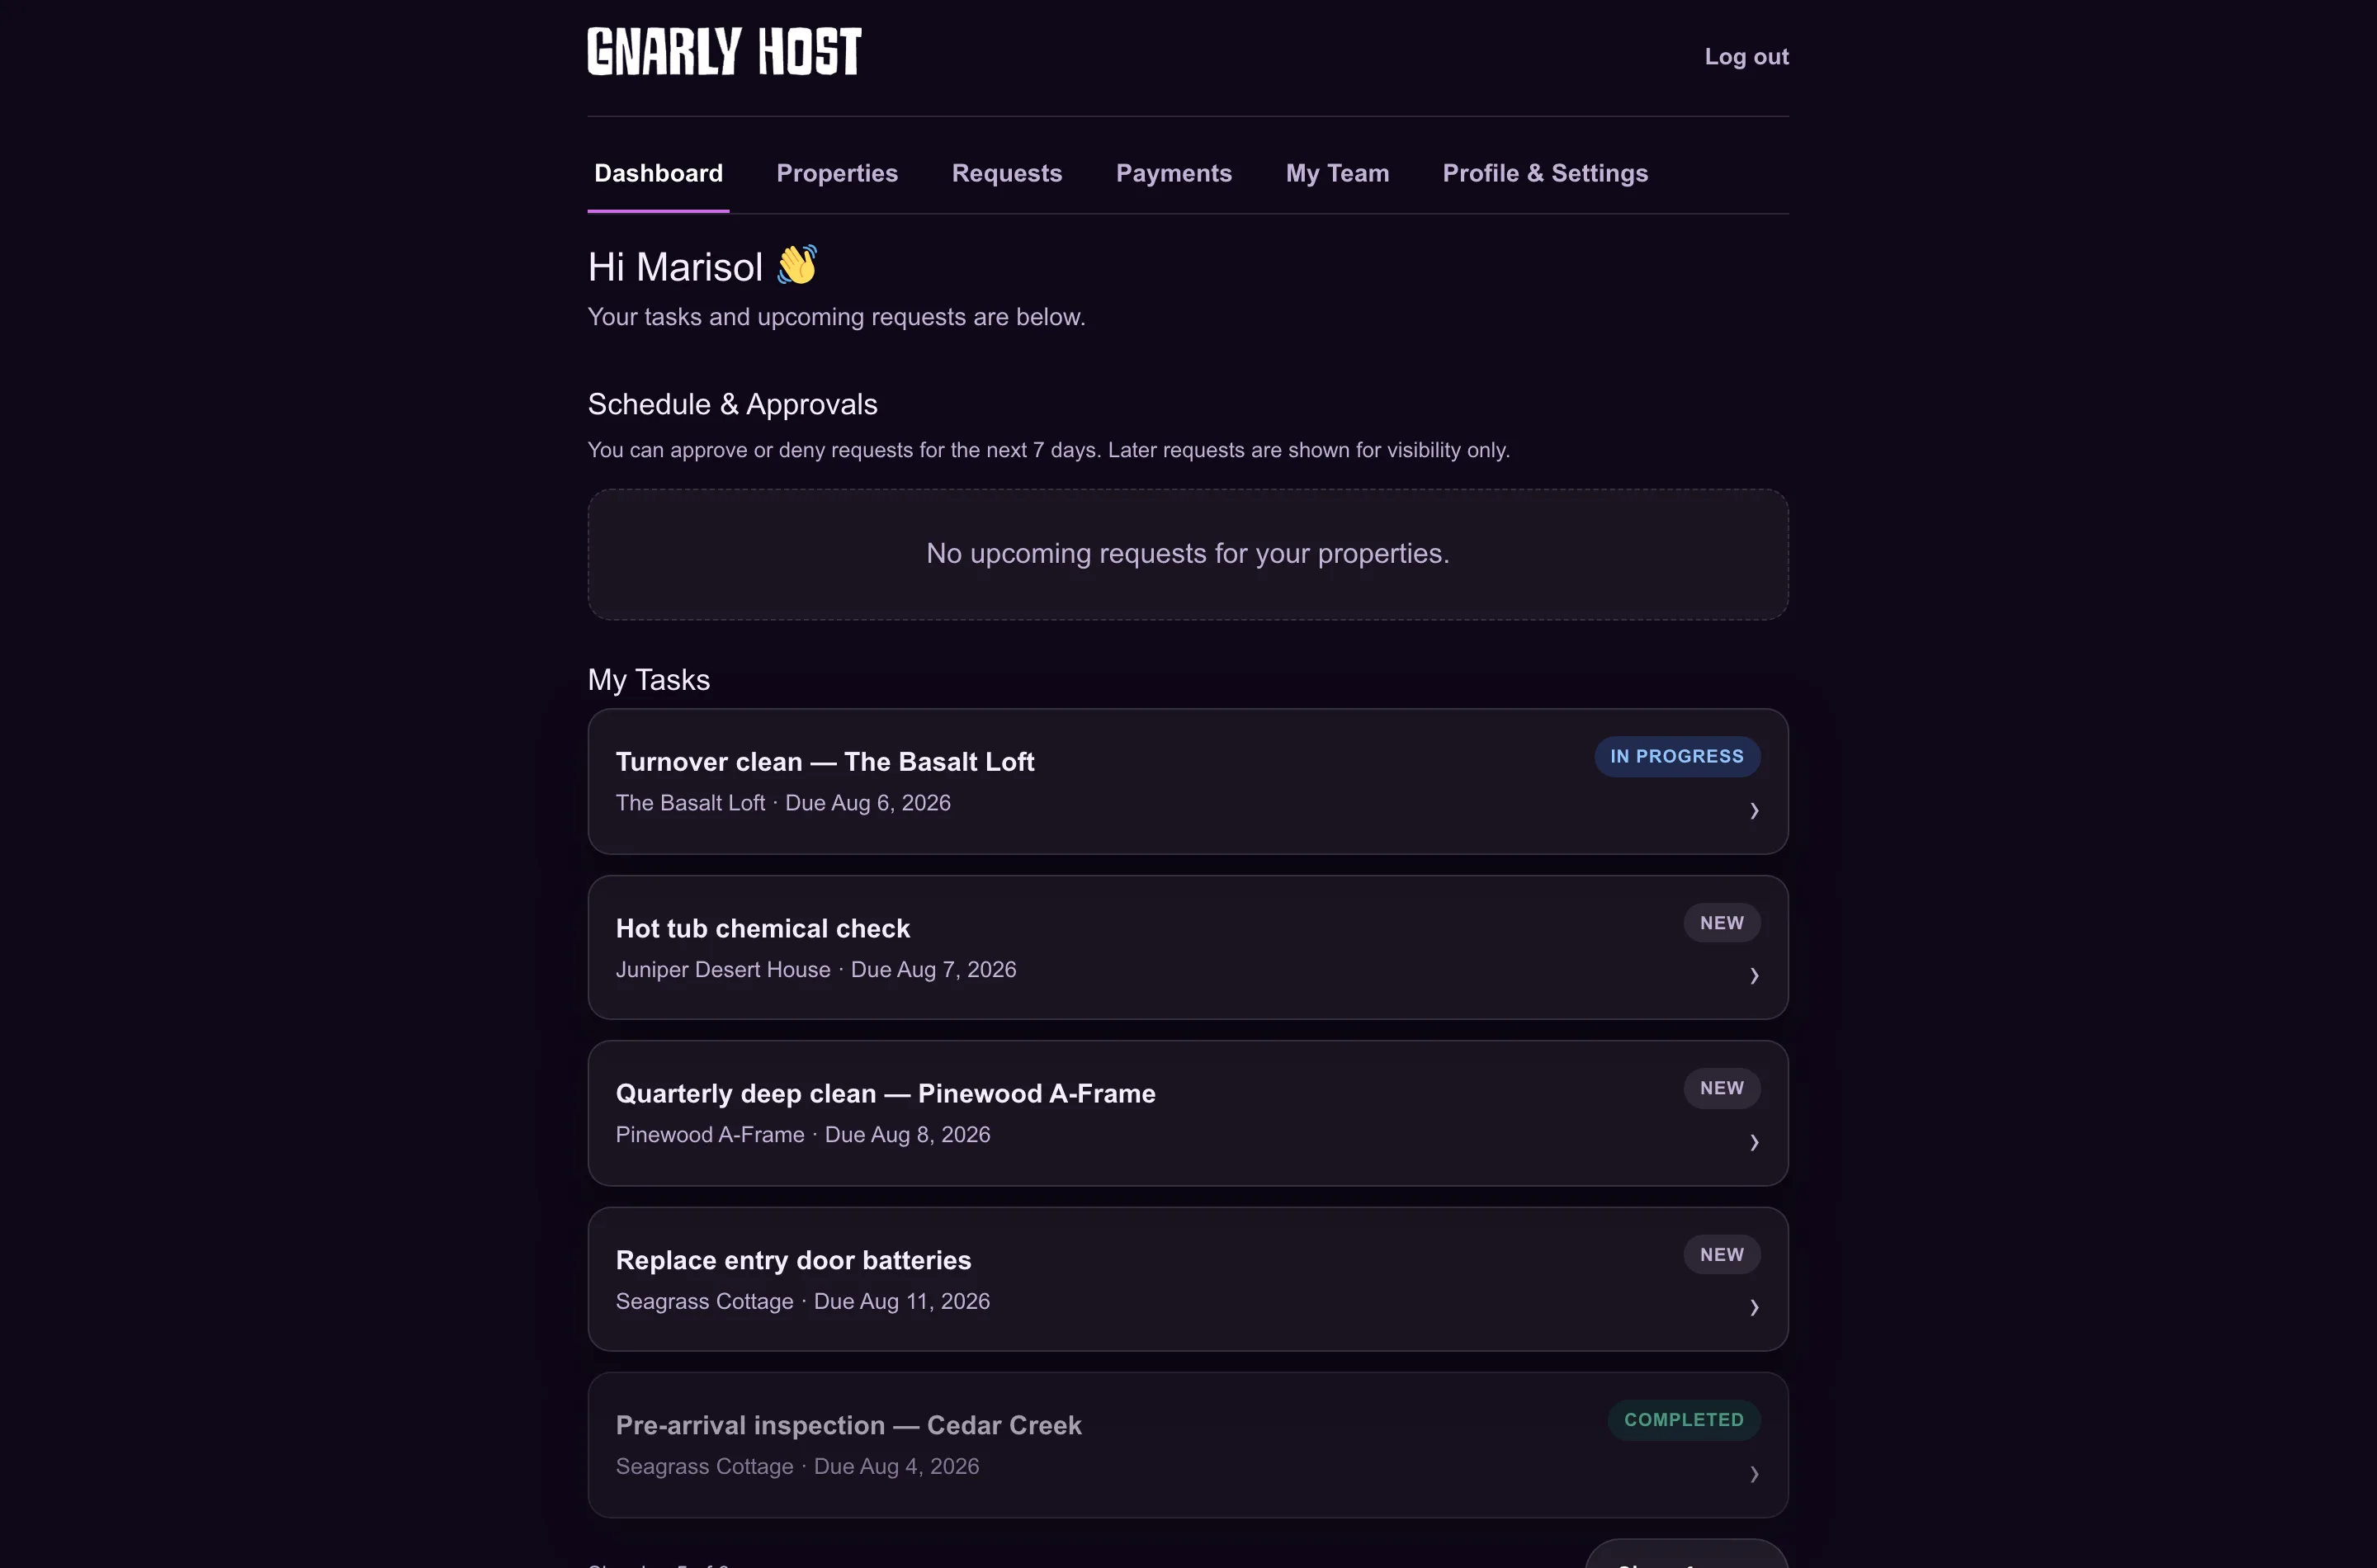Log out of the account
The height and width of the screenshot is (1568, 2377).
(x=1746, y=57)
